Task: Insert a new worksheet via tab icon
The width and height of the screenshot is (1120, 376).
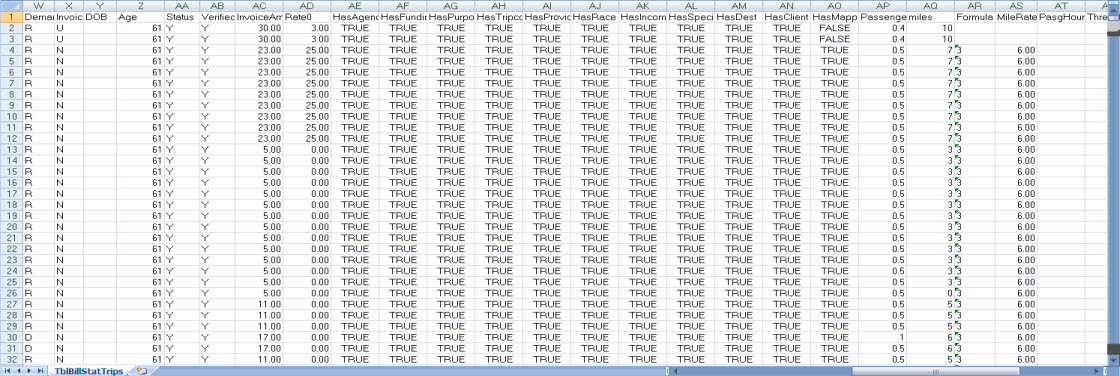Action: point(141,371)
